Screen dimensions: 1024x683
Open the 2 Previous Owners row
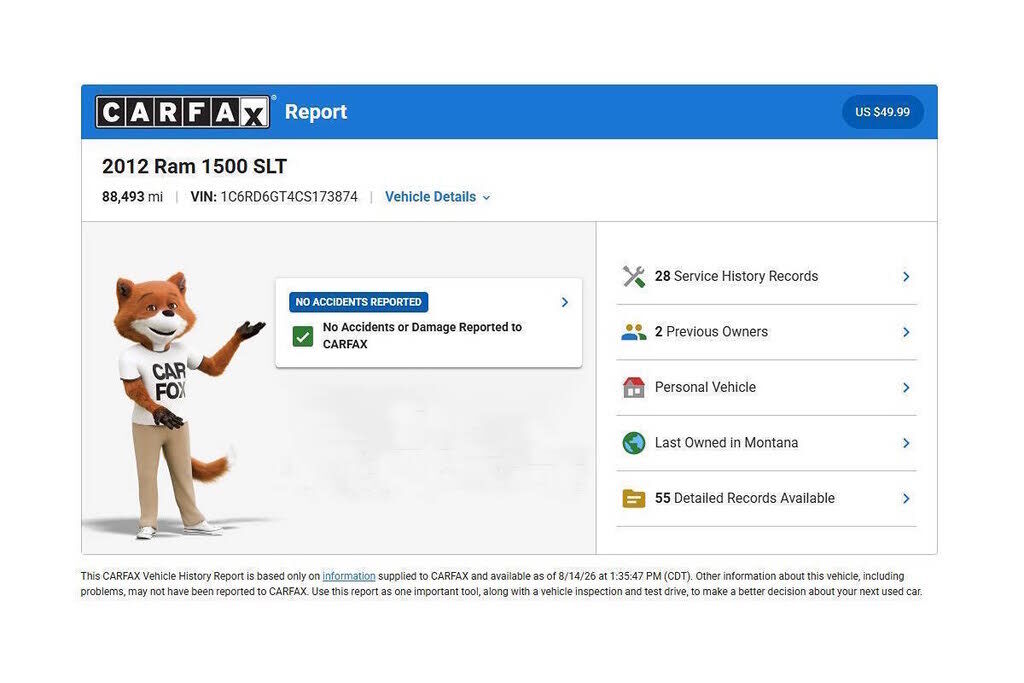[x=766, y=332]
